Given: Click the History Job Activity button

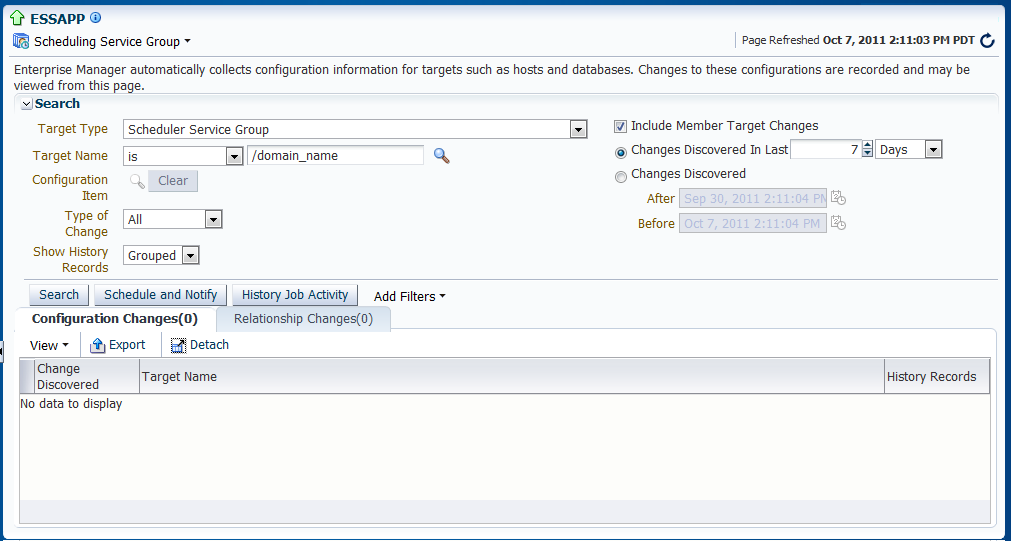Looking at the screenshot, I should pyautogui.click(x=295, y=295).
